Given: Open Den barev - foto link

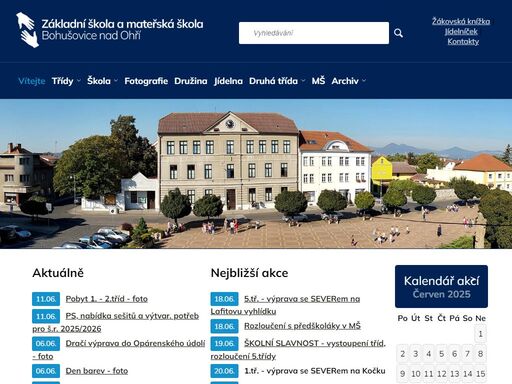Looking at the screenshot, I should tap(97, 371).
